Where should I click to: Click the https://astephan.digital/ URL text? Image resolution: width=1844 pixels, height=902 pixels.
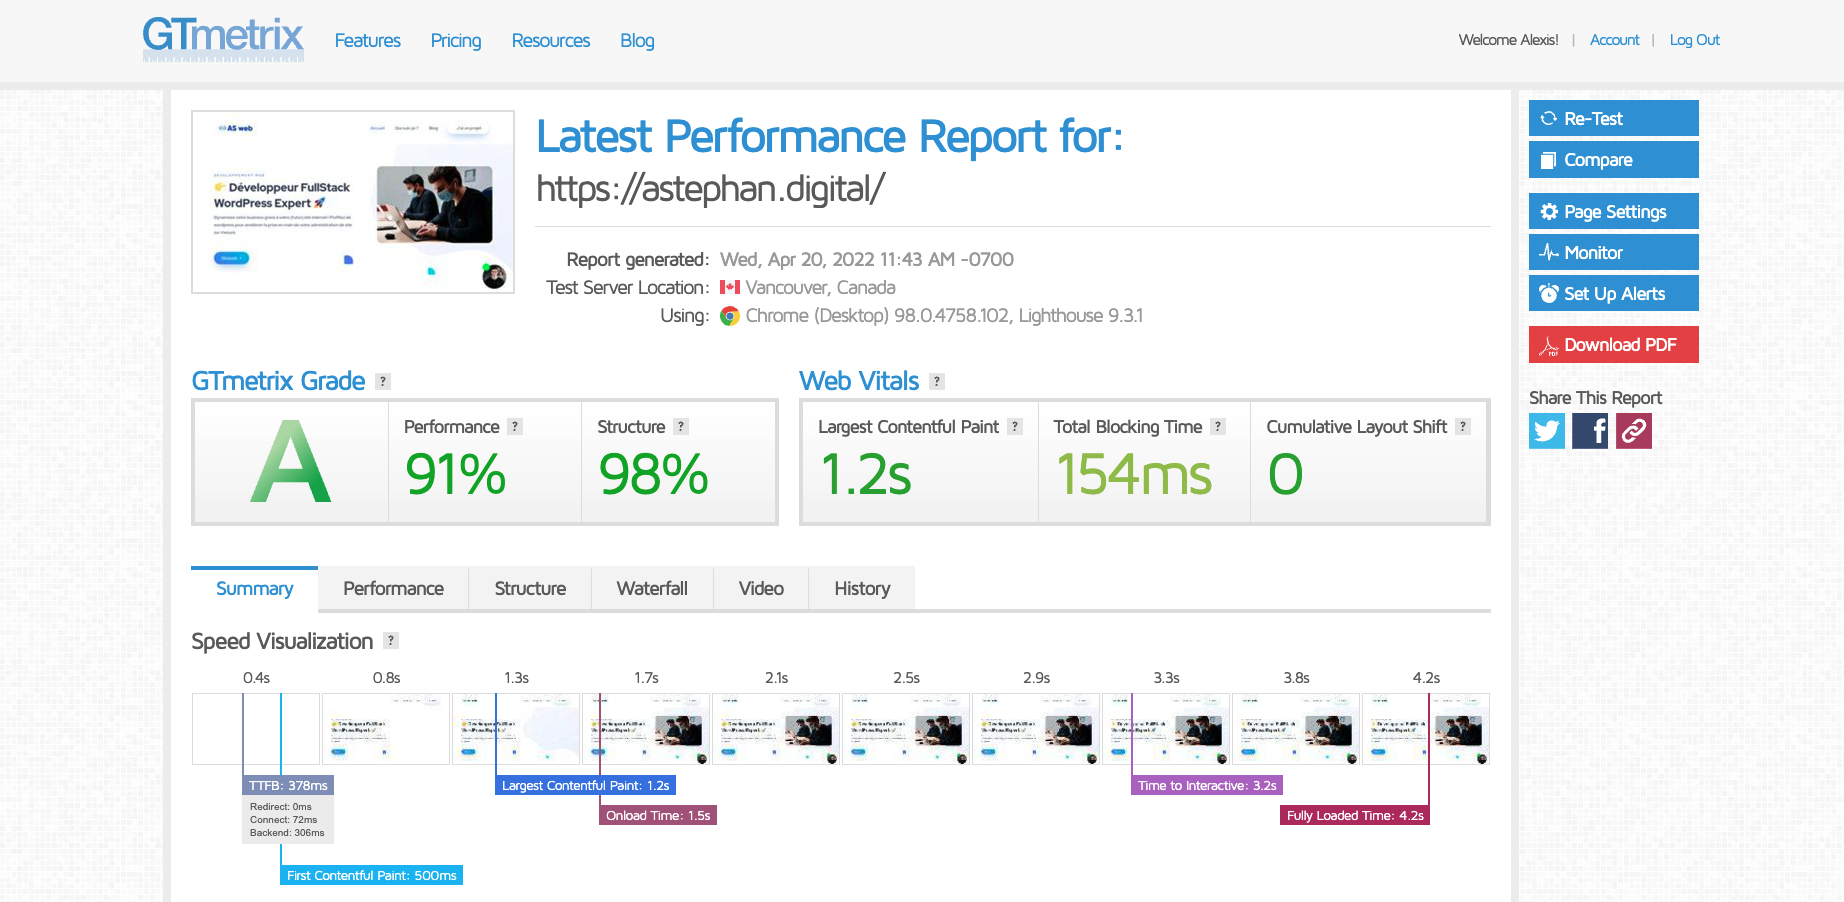click(x=710, y=188)
